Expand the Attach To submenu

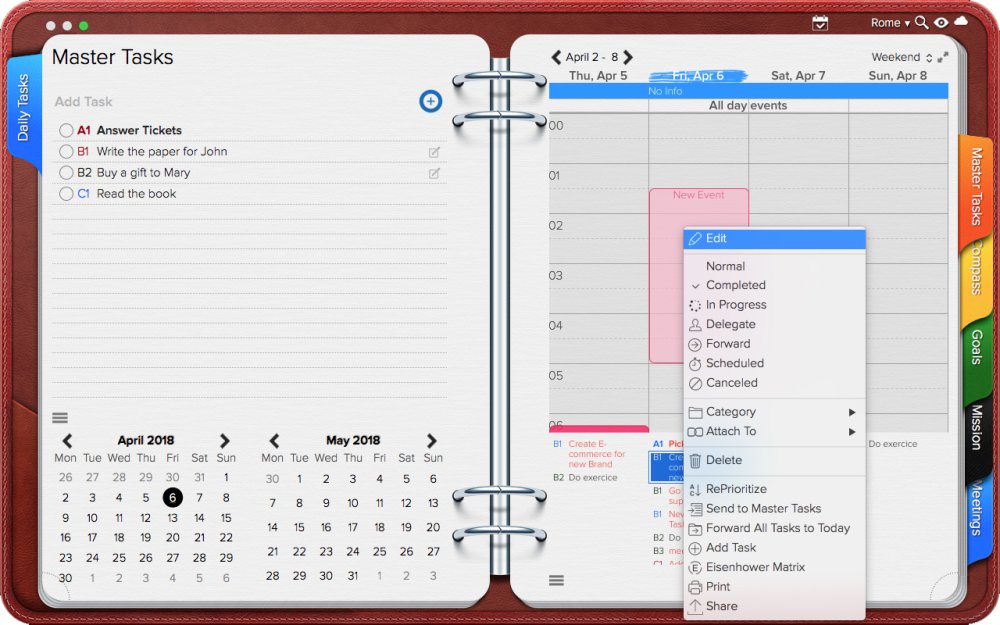tap(774, 431)
